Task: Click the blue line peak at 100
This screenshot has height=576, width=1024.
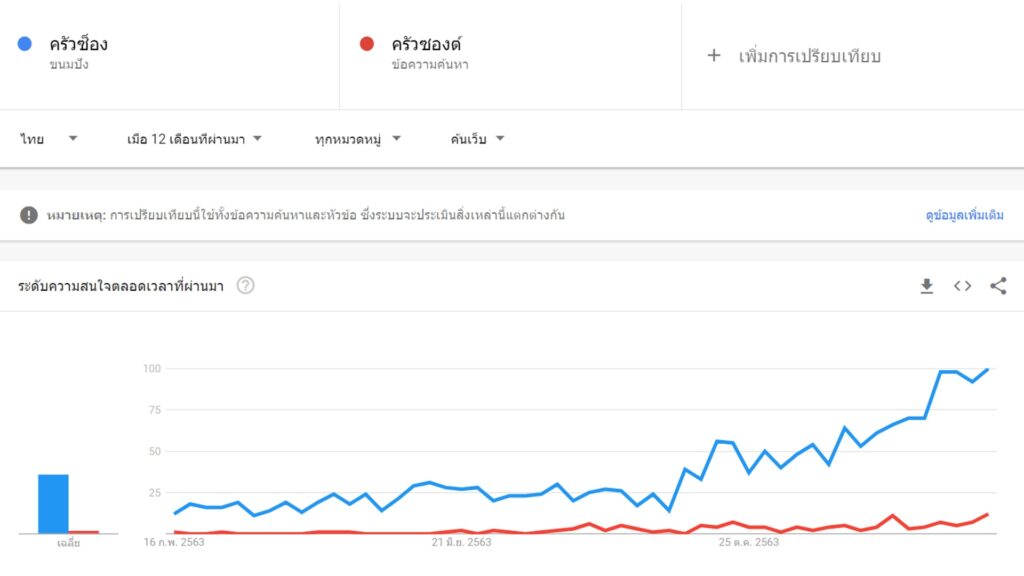Action: tap(987, 370)
